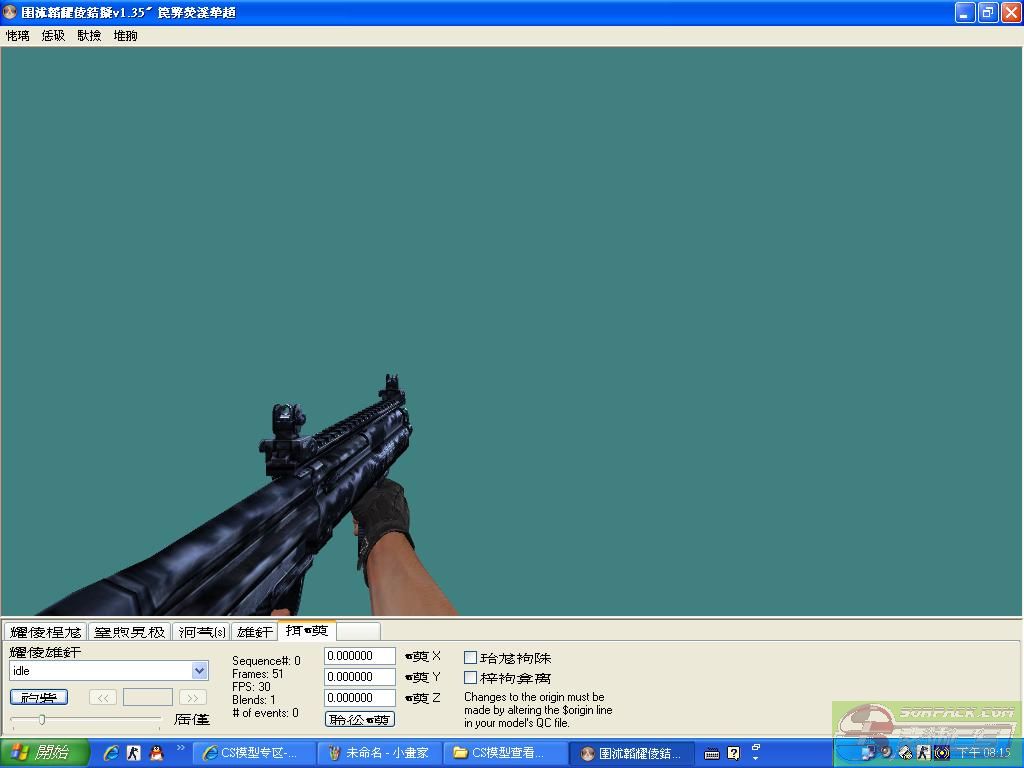Click the model viewer title bar icon
This screenshot has height=768, width=1024.
click(x=11, y=13)
